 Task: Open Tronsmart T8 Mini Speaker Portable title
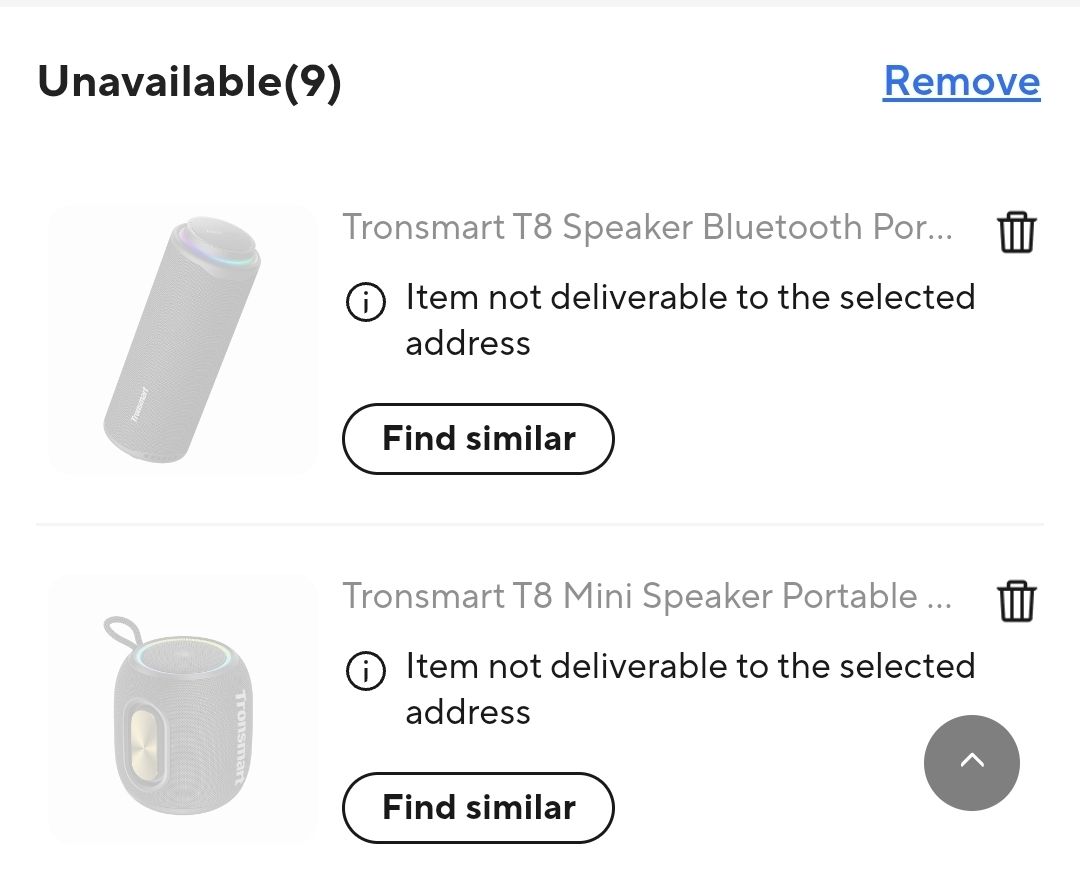pyautogui.click(x=646, y=596)
